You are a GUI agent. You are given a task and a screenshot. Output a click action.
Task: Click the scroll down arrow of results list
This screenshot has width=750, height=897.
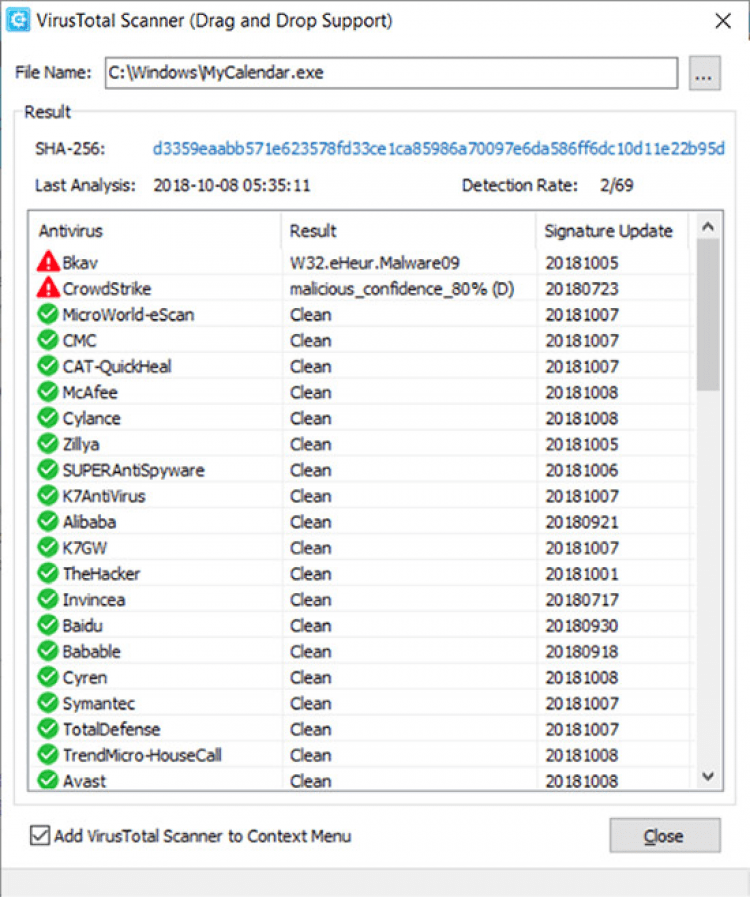(708, 776)
